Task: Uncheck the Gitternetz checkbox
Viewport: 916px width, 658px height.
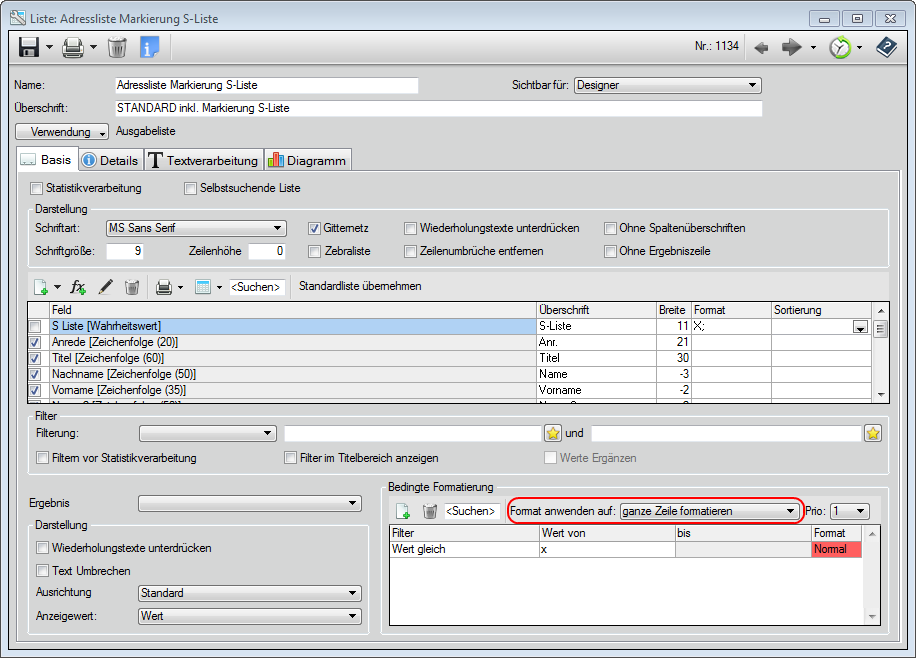Action: pos(315,228)
